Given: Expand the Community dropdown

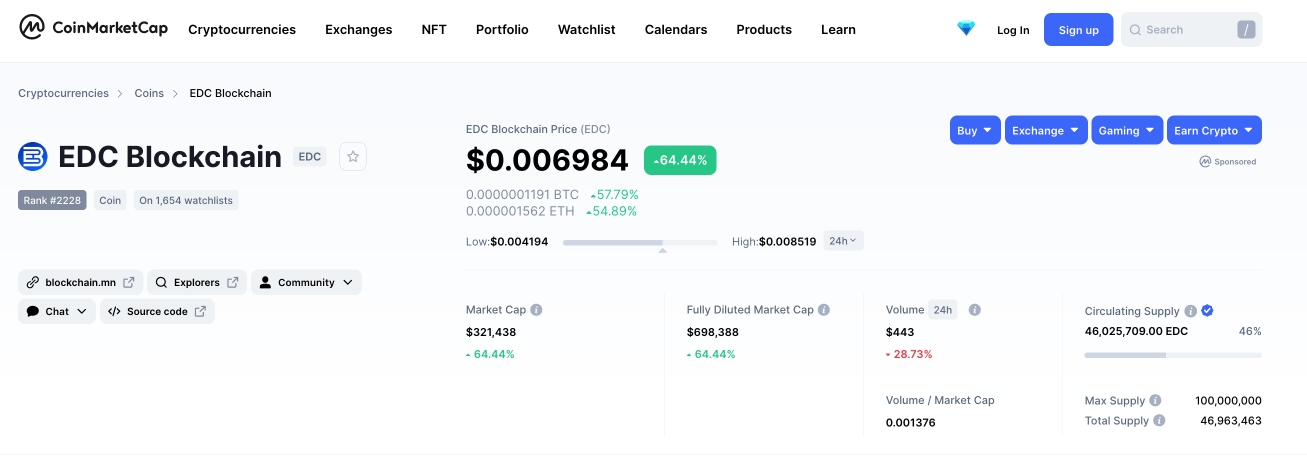Looking at the screenshot, I should click(306, 282).
